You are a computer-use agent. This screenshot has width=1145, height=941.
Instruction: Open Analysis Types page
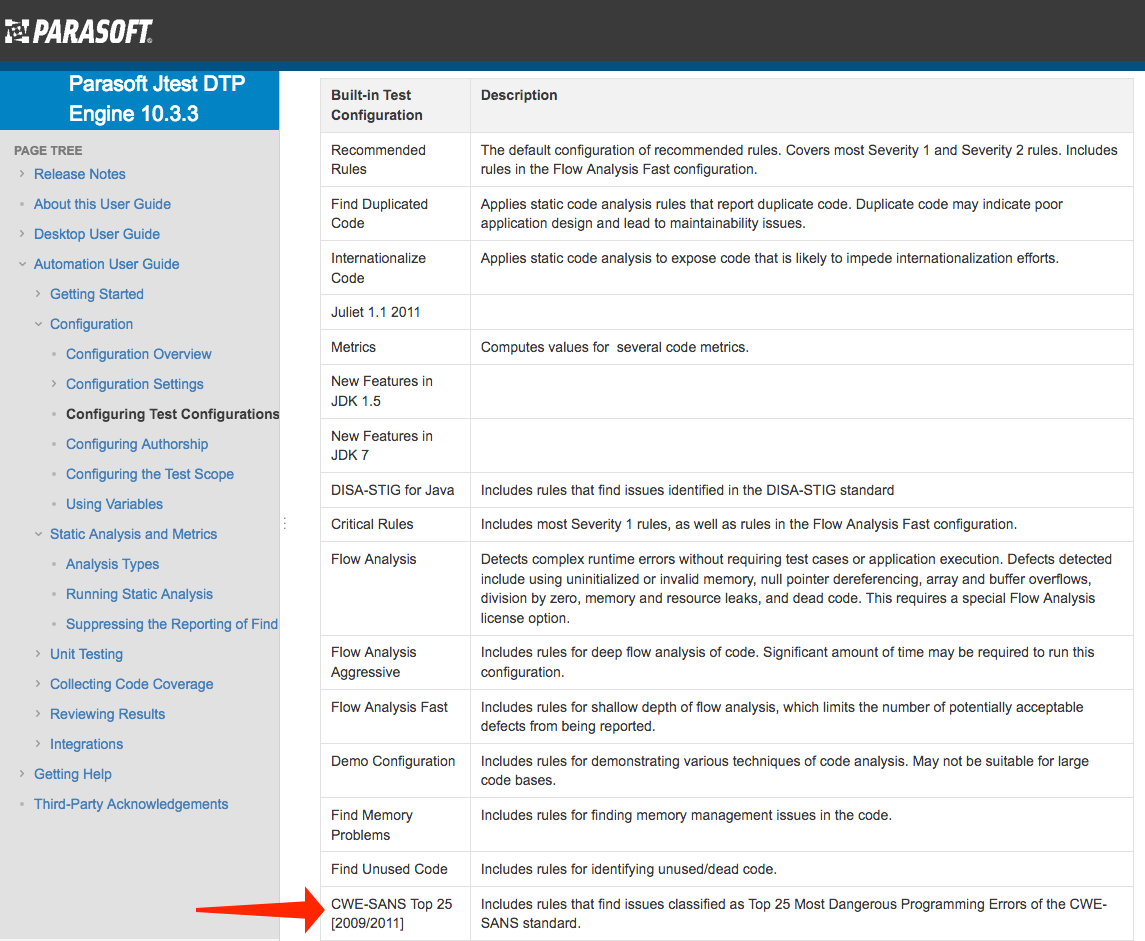pyautogui.click(x=112, y=564)
